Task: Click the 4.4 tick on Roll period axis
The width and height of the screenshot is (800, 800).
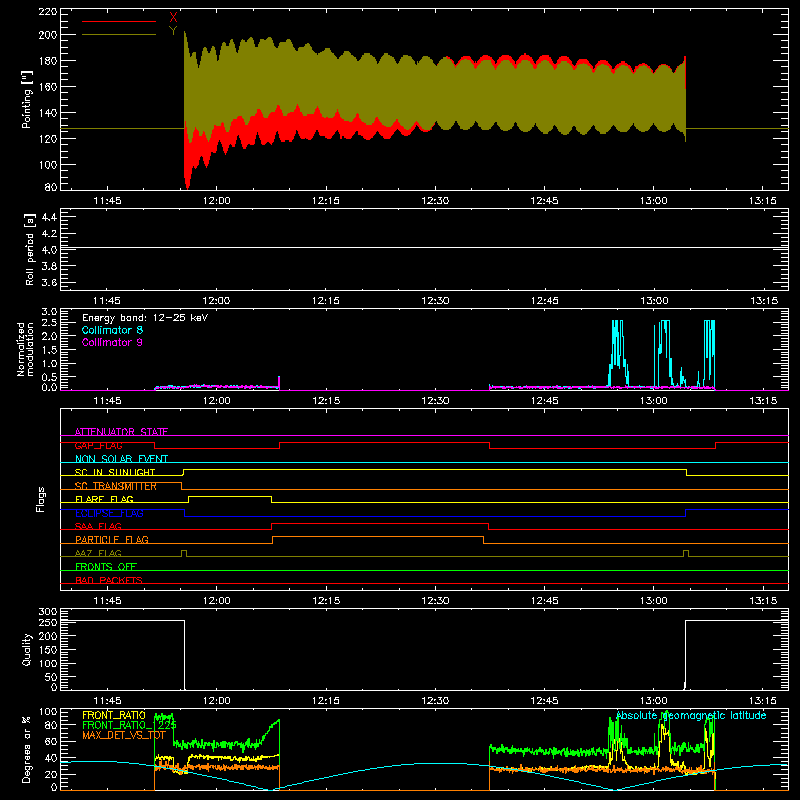Action: [49, 217]
